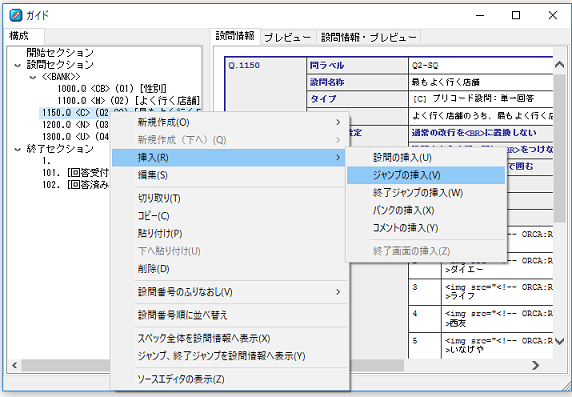Select コピー(C) in context menu

(230, 216)
